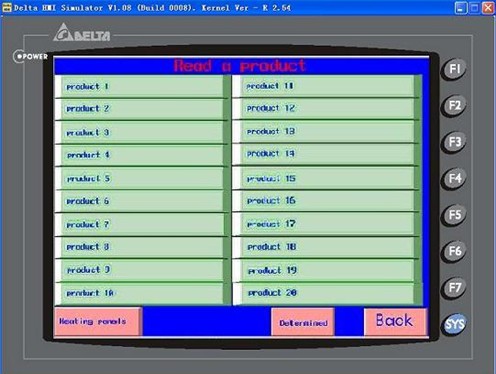The width and height of the screenshot is (496, 374).
Task: Go to the previous screen with Back
Action: 395,321
